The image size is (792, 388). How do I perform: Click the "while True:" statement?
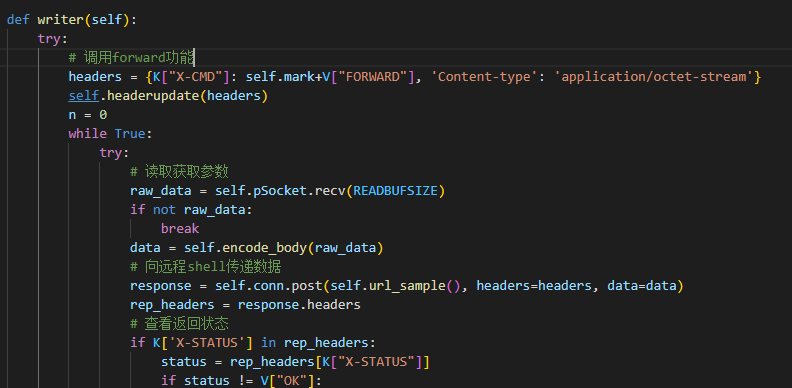111,134
